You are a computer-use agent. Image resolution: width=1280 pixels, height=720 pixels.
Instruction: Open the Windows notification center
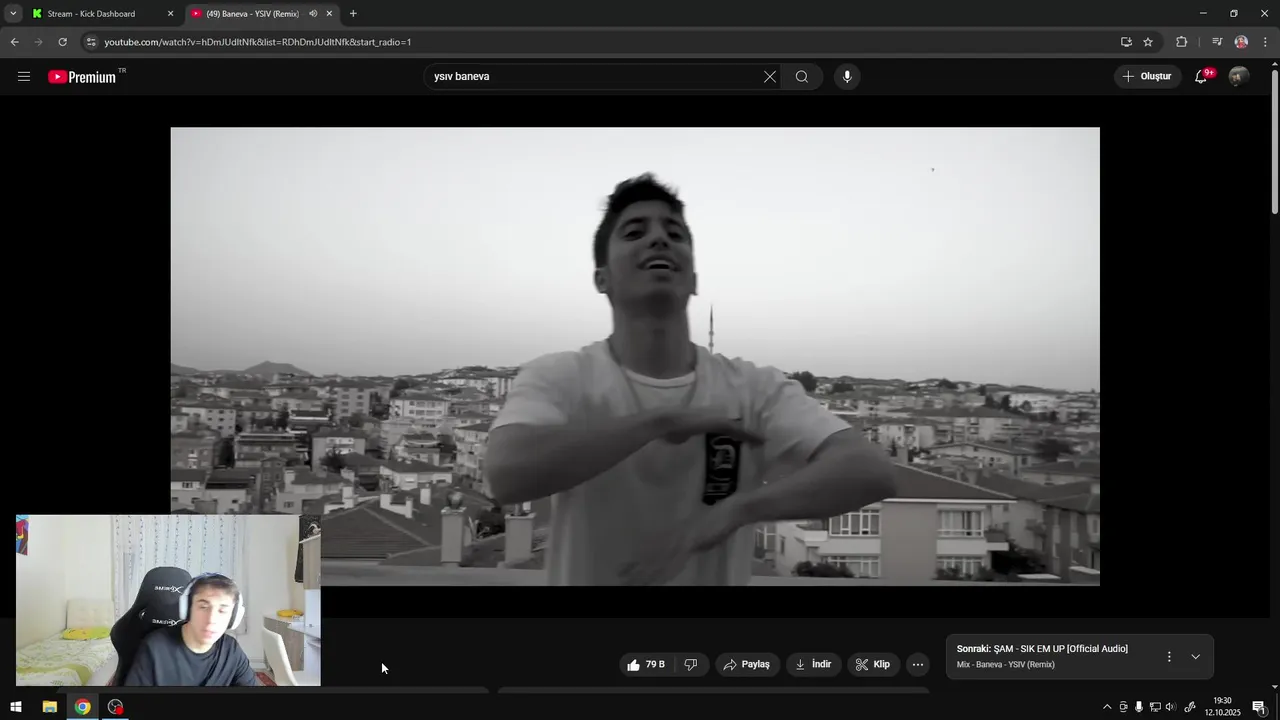tap(1259, 707)
